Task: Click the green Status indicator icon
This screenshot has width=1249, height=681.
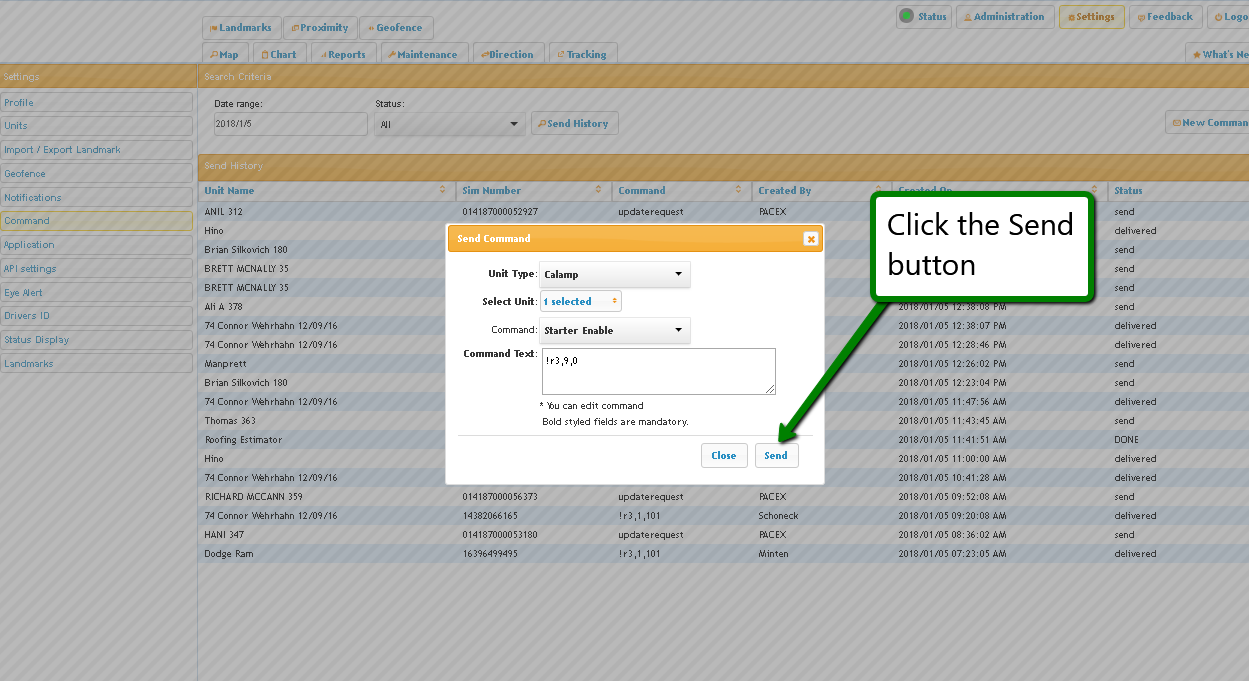Action: pyautogui.click(x=907, y=16)
